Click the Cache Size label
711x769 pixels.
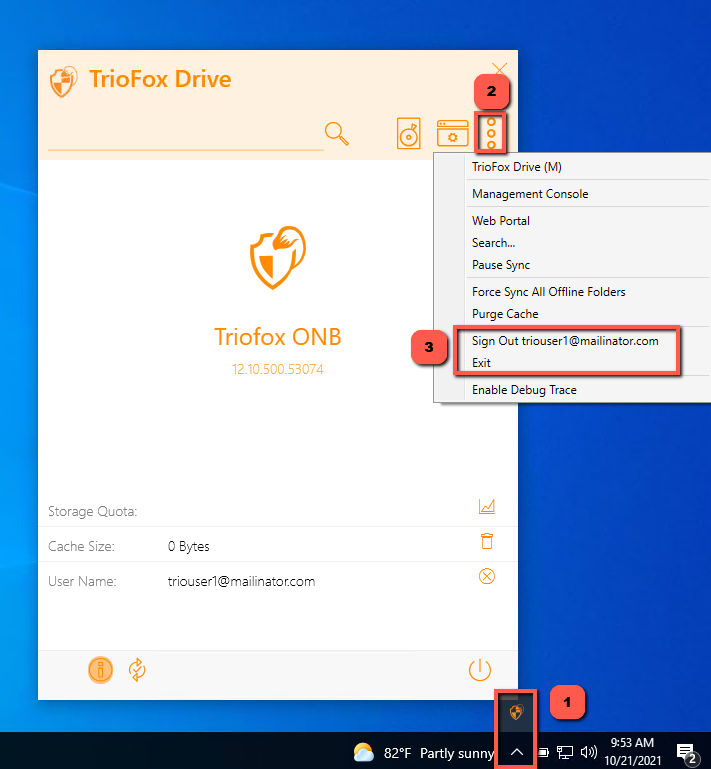(x=81, y=546)
